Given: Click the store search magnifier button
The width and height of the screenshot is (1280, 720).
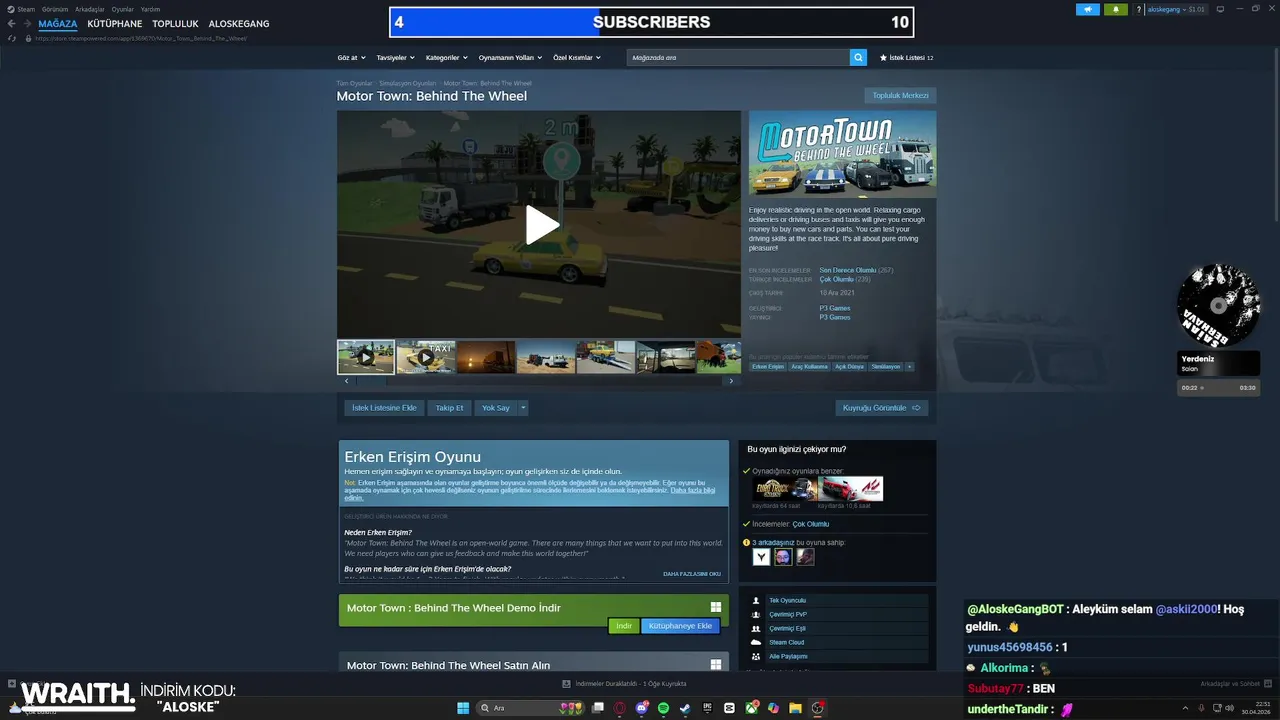Looking at the screenshot, I should point(858,57).
